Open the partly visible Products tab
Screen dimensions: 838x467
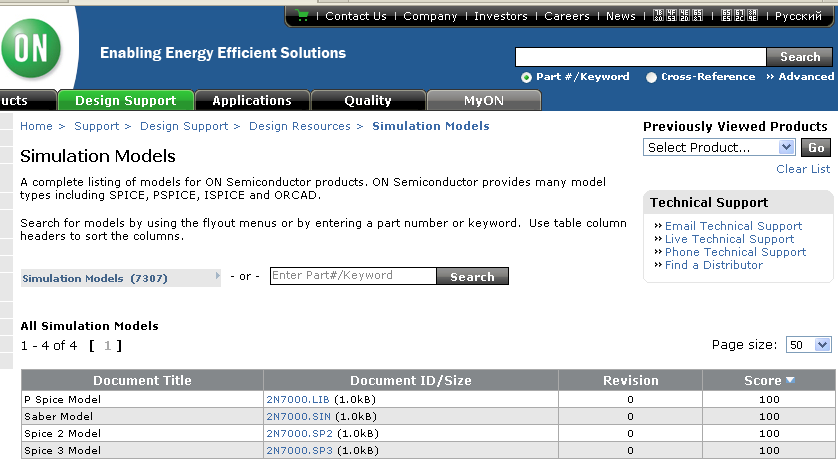tap(27, 100)
